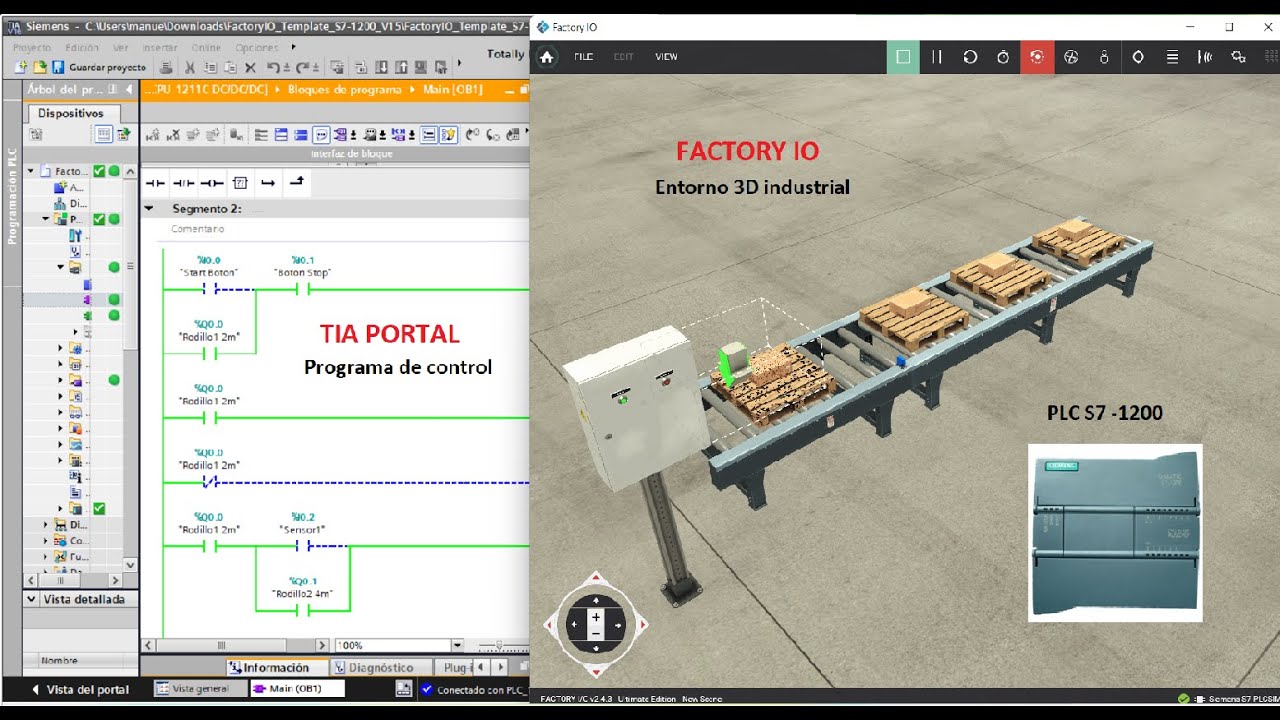This screenshot has height=720, width=1280.
Task: Open the Factory IO drivers gears icon
Action: (1239, 57)
